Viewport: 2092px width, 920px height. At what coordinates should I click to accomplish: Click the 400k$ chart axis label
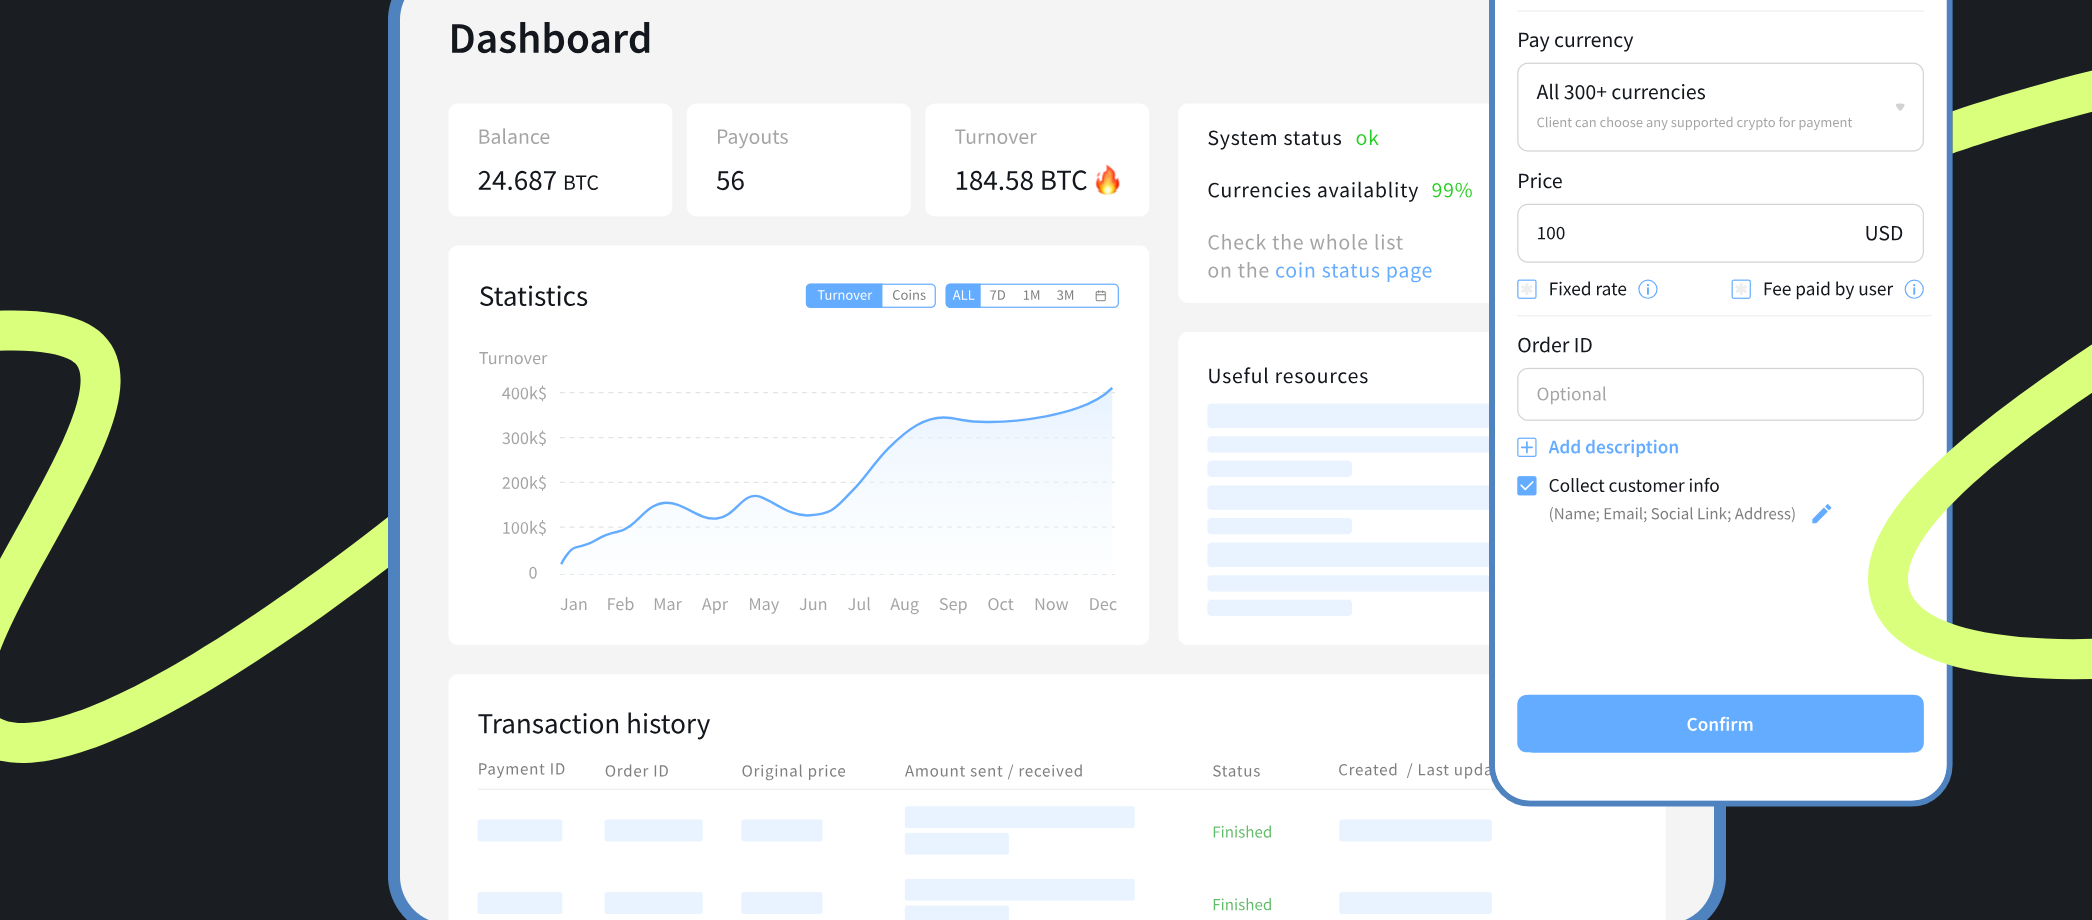pos(524,394)
